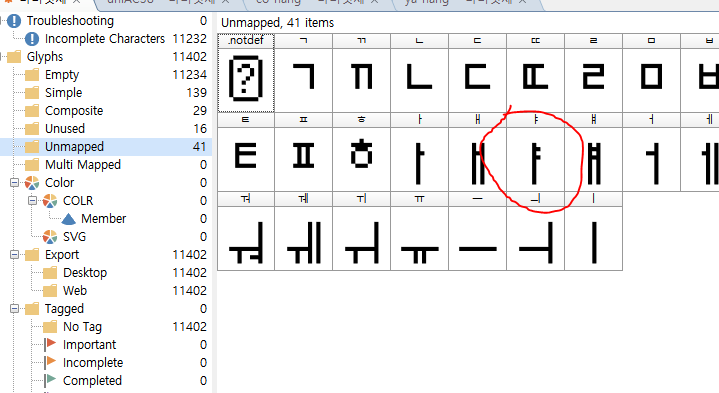Select the ㅟ glyph cell

(362, 232)
